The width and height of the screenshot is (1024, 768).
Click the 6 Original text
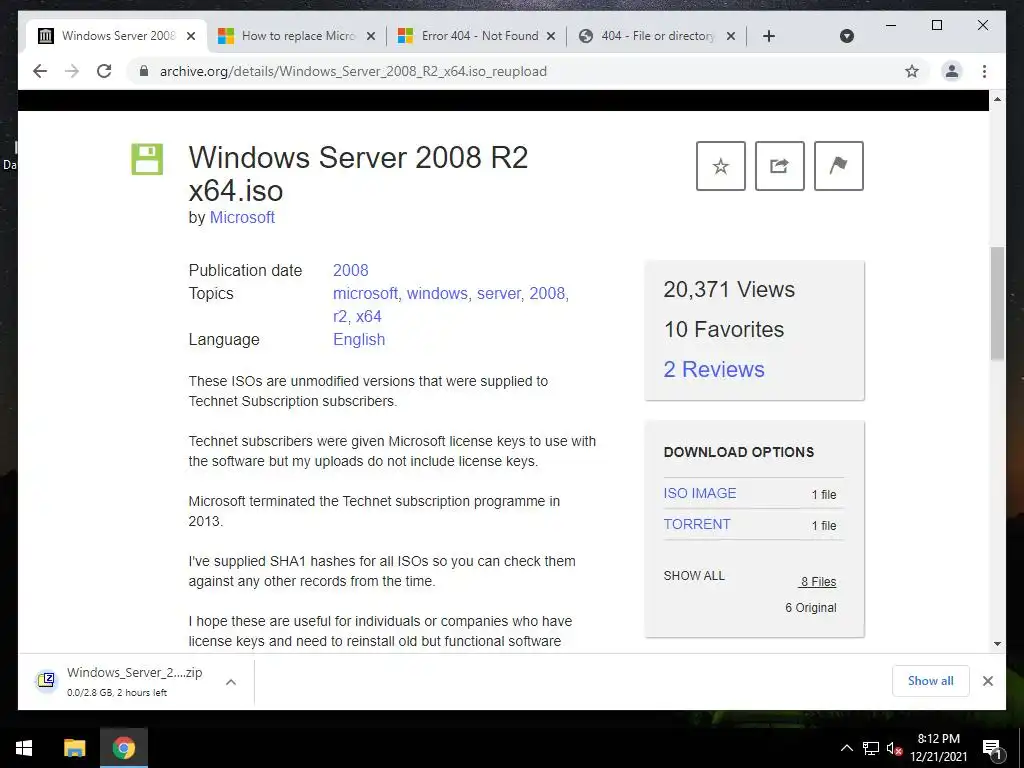click(x=810, y=607)
